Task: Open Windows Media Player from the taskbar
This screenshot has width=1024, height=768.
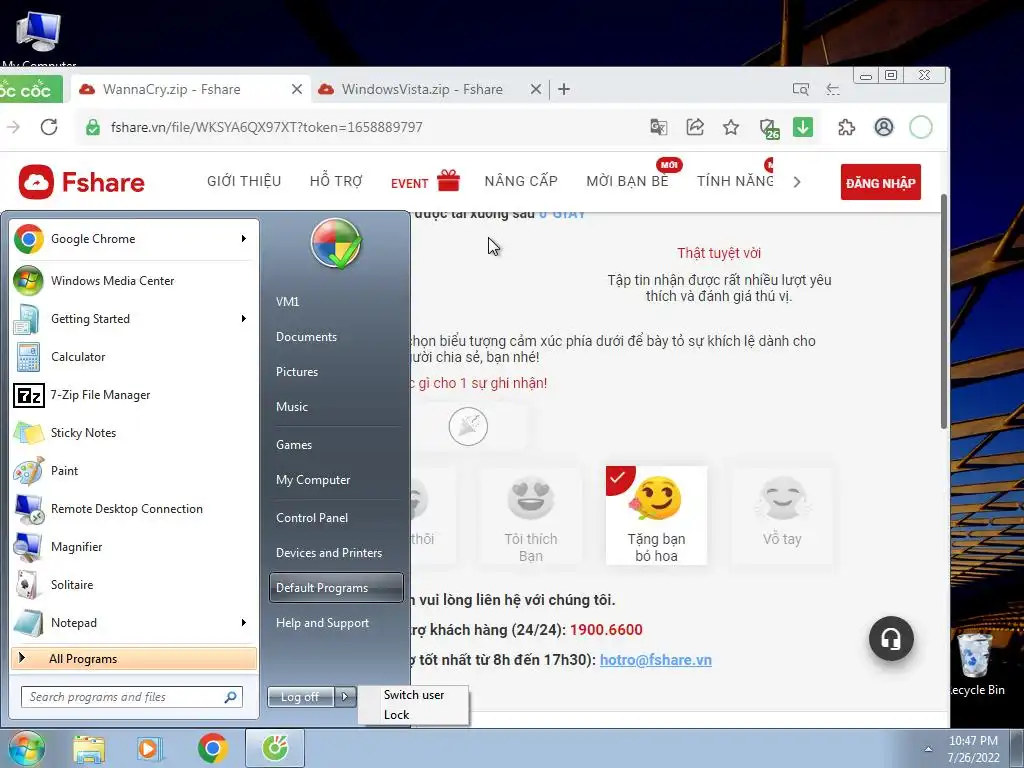Action: [151, 749]
